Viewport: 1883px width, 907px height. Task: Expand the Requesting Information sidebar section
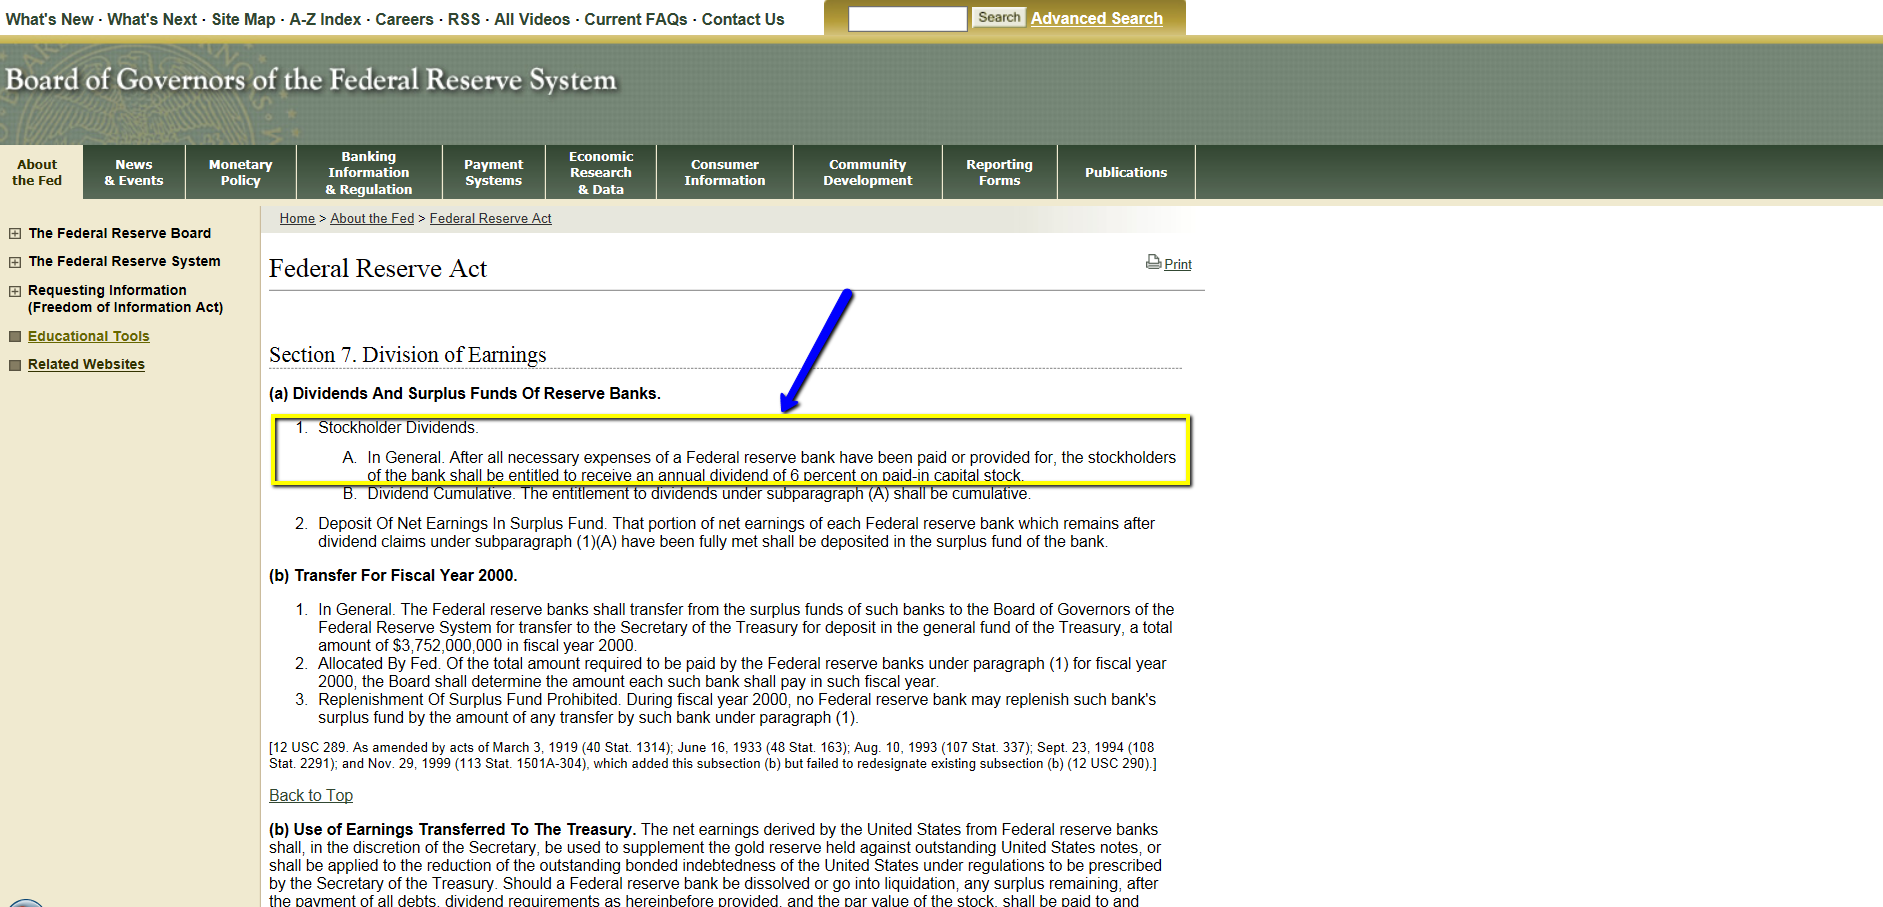15,291
